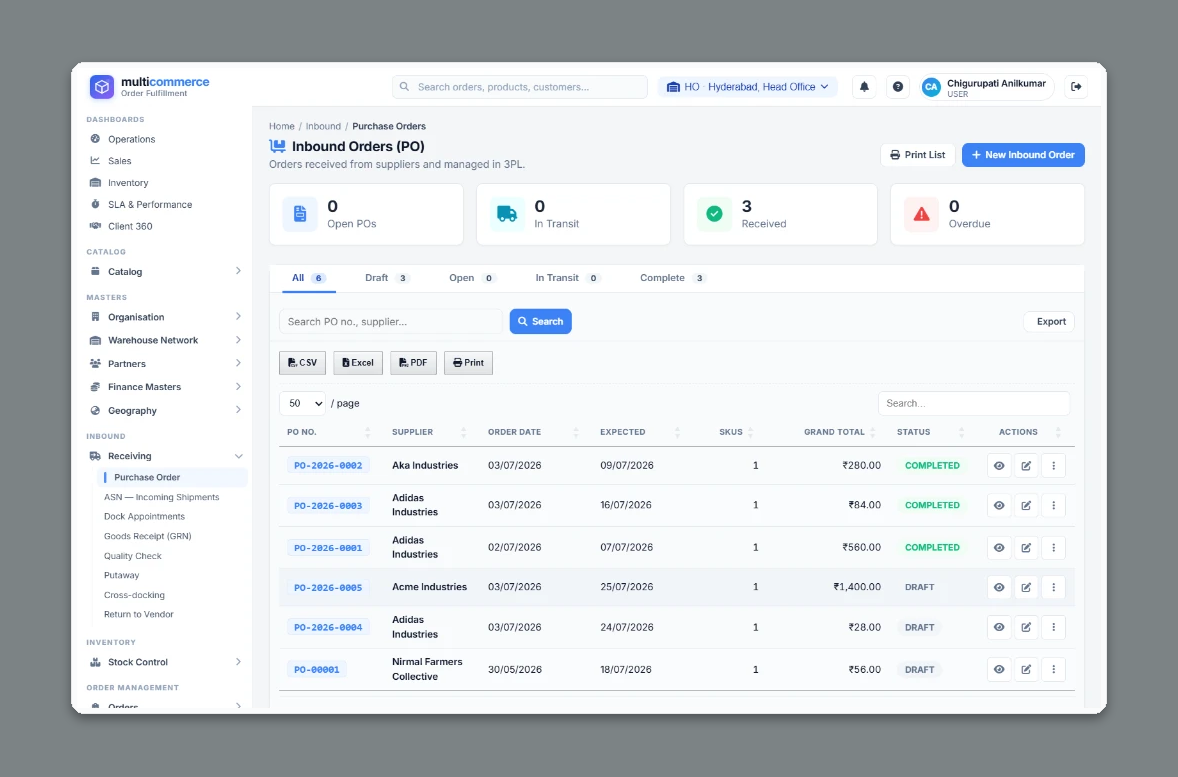Click the New Inbound Order button
1178x777 pixels.
coord(1023,155)
